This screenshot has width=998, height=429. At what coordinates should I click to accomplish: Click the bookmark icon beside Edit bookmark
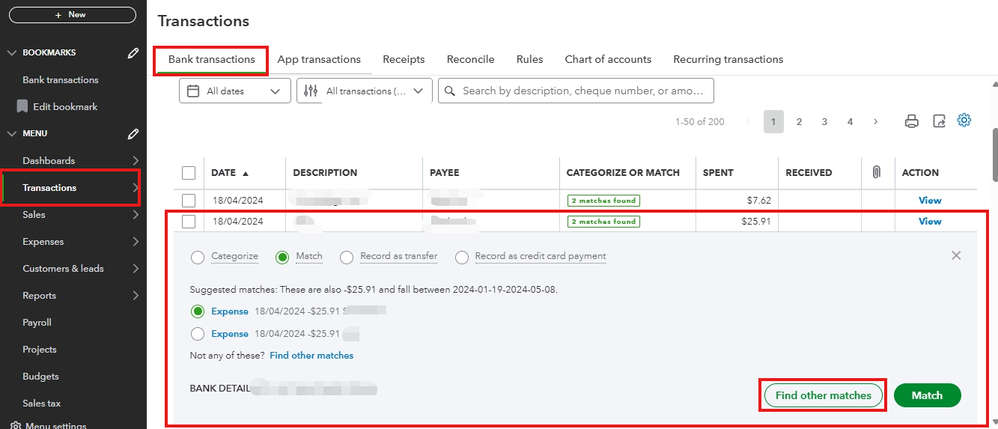tap(22, 107)
